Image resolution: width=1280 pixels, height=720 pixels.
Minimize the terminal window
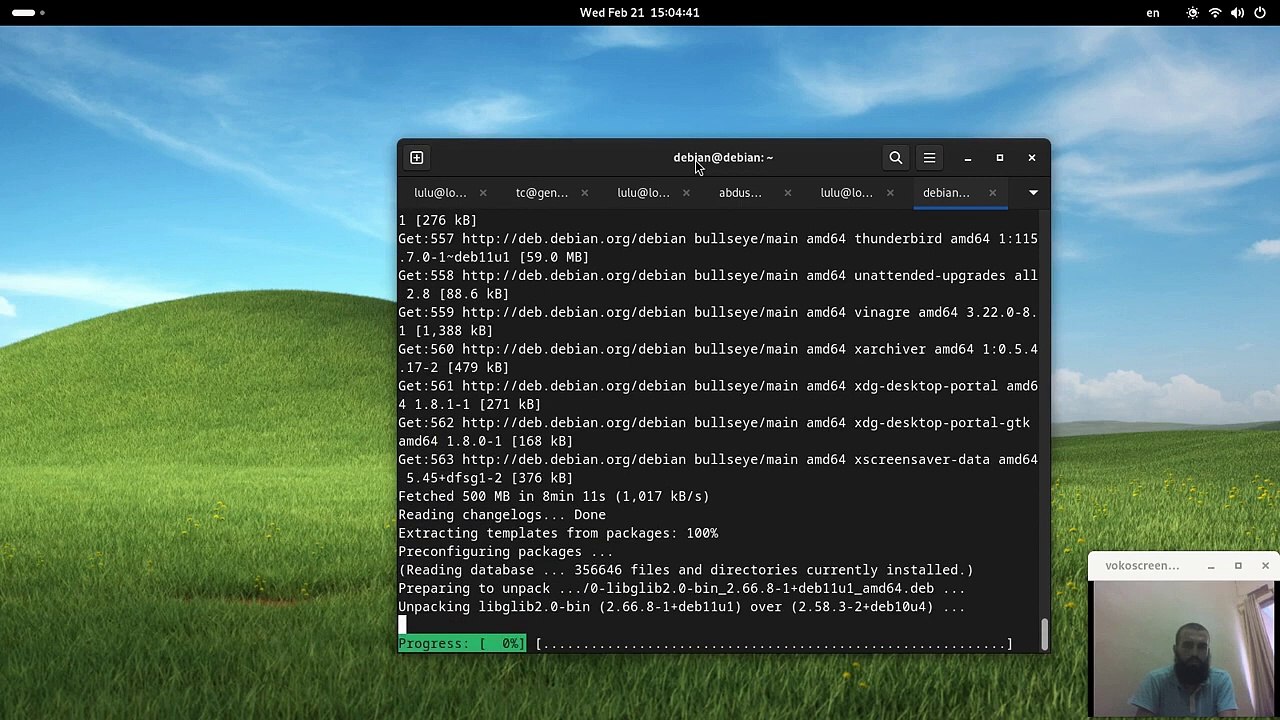click(x=968, y=158)
